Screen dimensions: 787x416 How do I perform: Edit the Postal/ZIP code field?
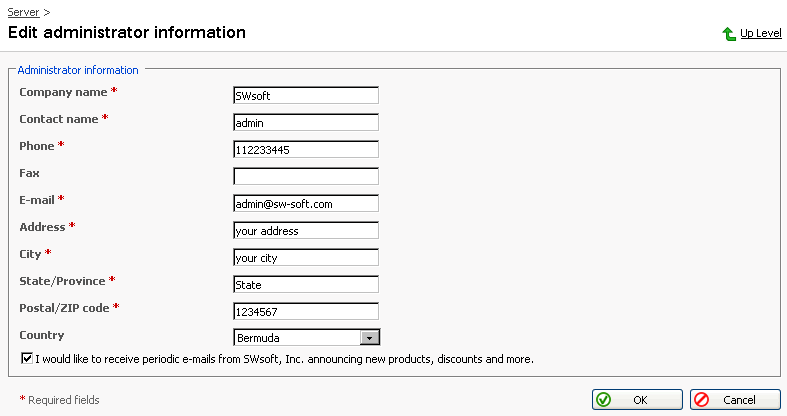tap(306, 312)
